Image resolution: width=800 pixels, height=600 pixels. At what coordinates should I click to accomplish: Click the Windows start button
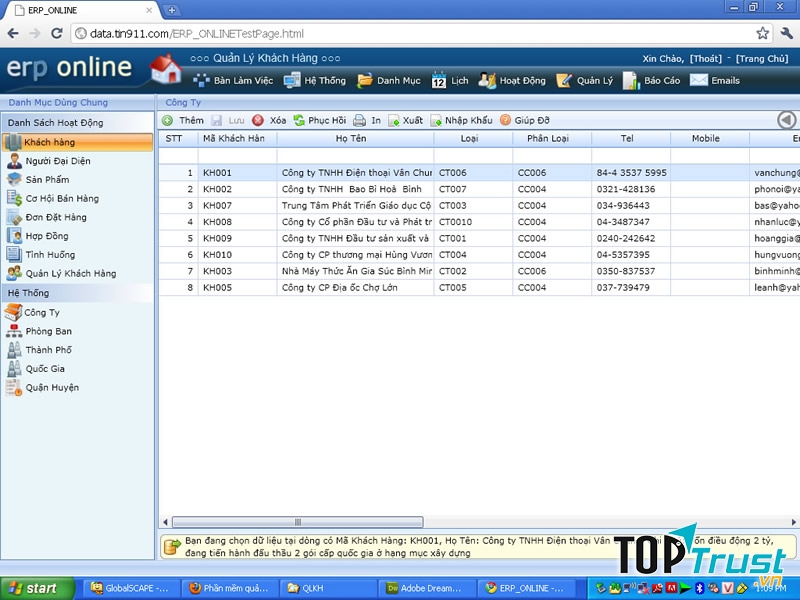coord(37,588)
